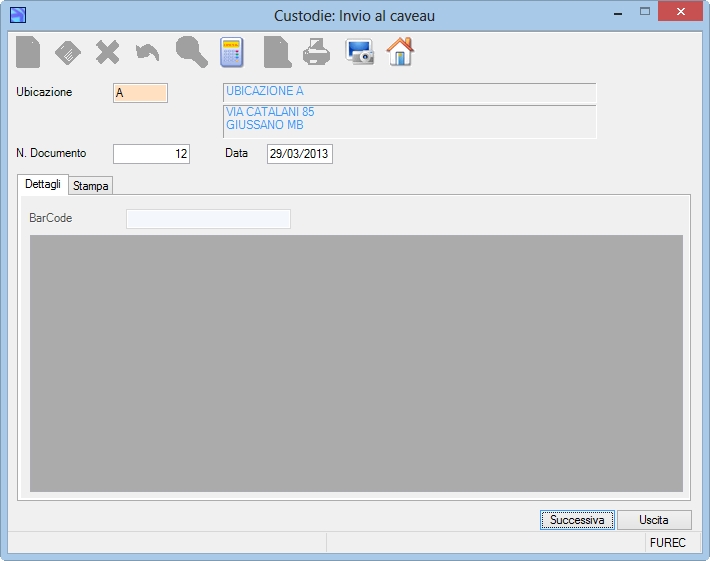Focus the Ubicazione code field
This screenshot has width=710, height=561.
point(140,93)
